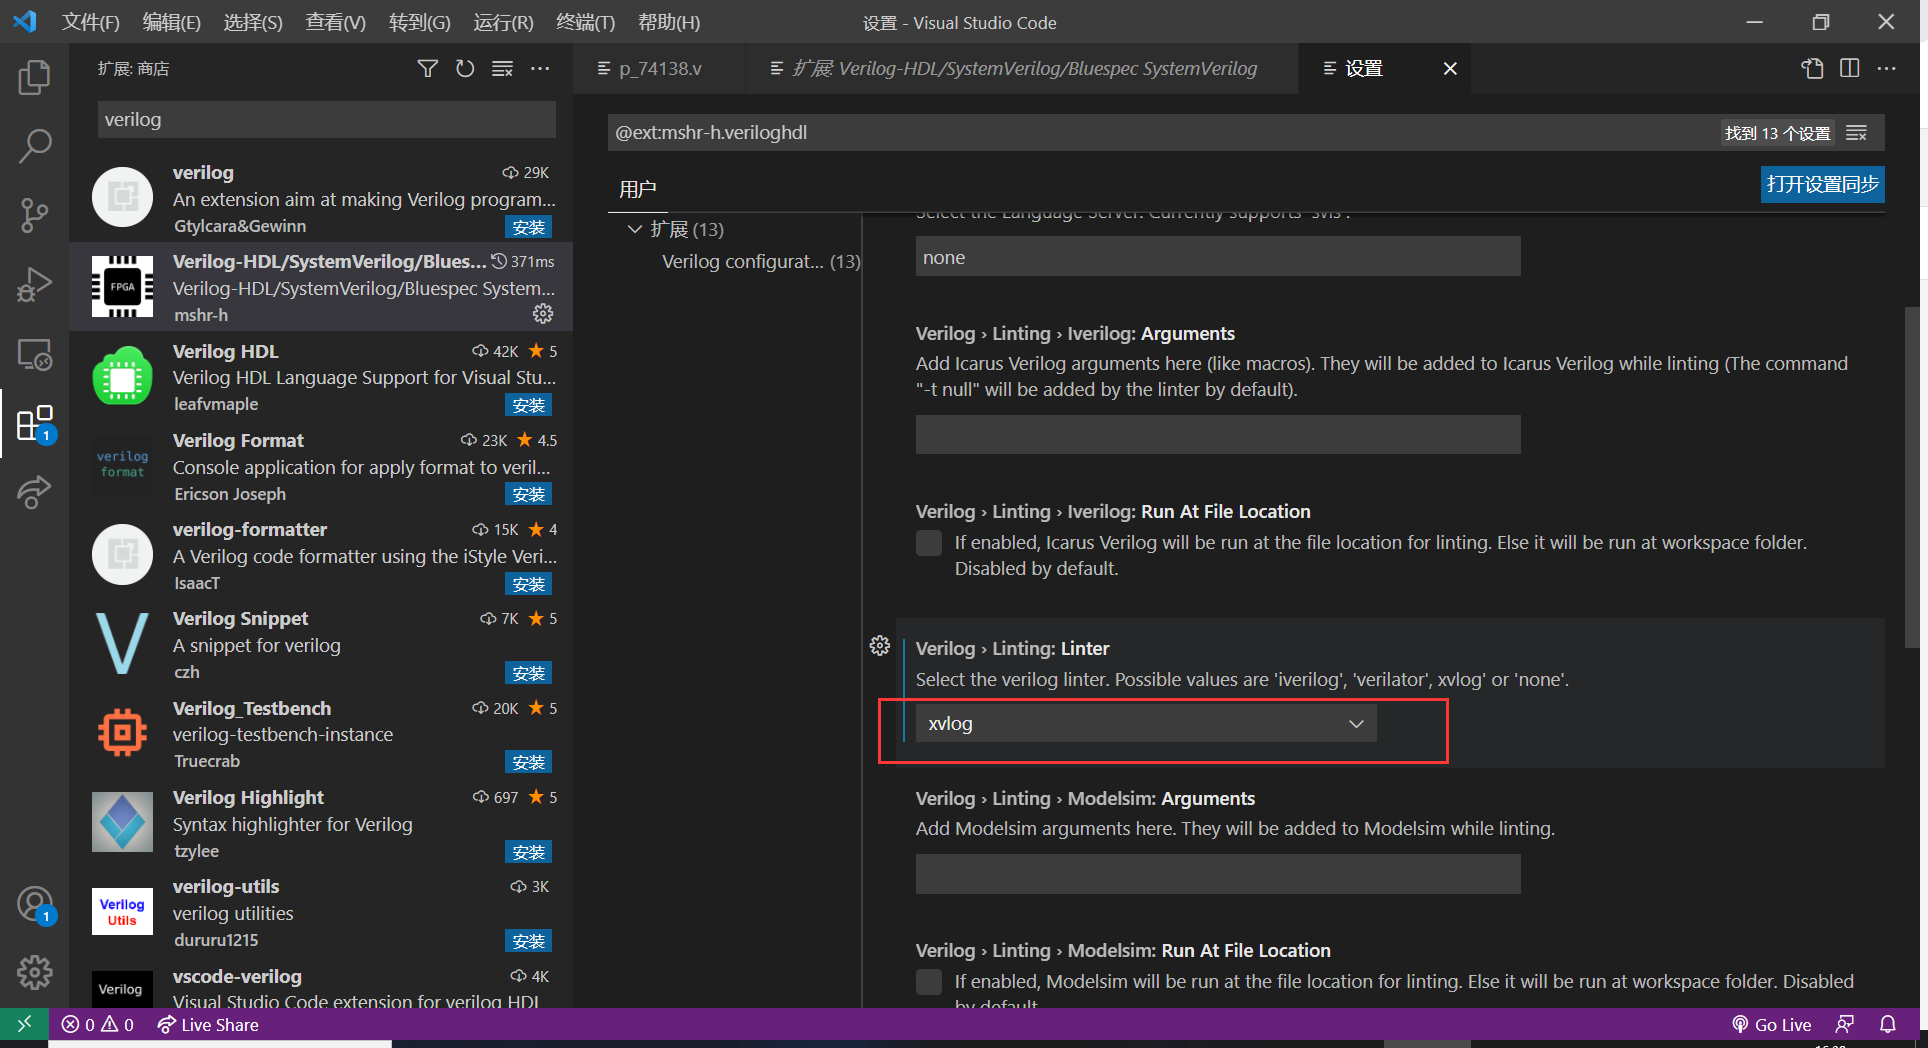Select the Extensions view icon
This screenshot has width=1928, height=1048.
tap(34, 423)
